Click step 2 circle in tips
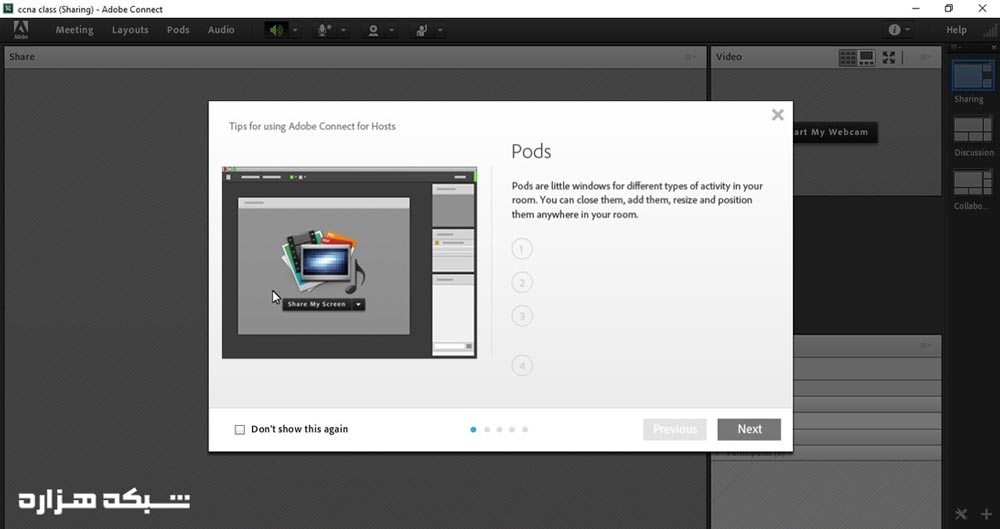The height and width of the screenshot is (529, 1000). coord(522,282)
